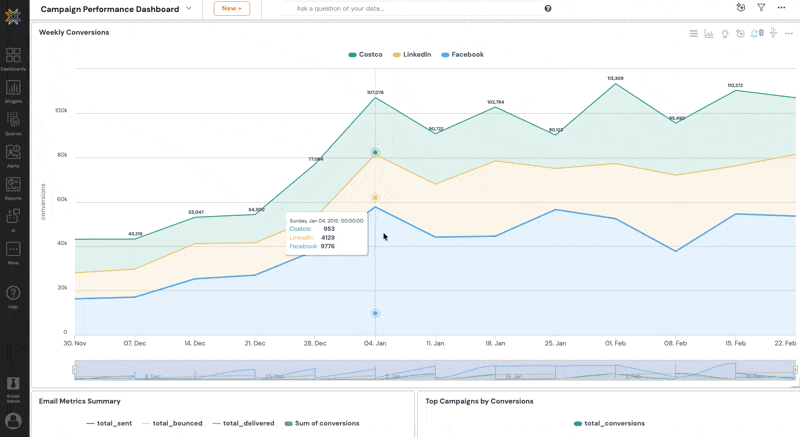Open the dashboard top-right ellipsis menu
The height and width of the screenshot is (437, 800).
coord(782,8)
